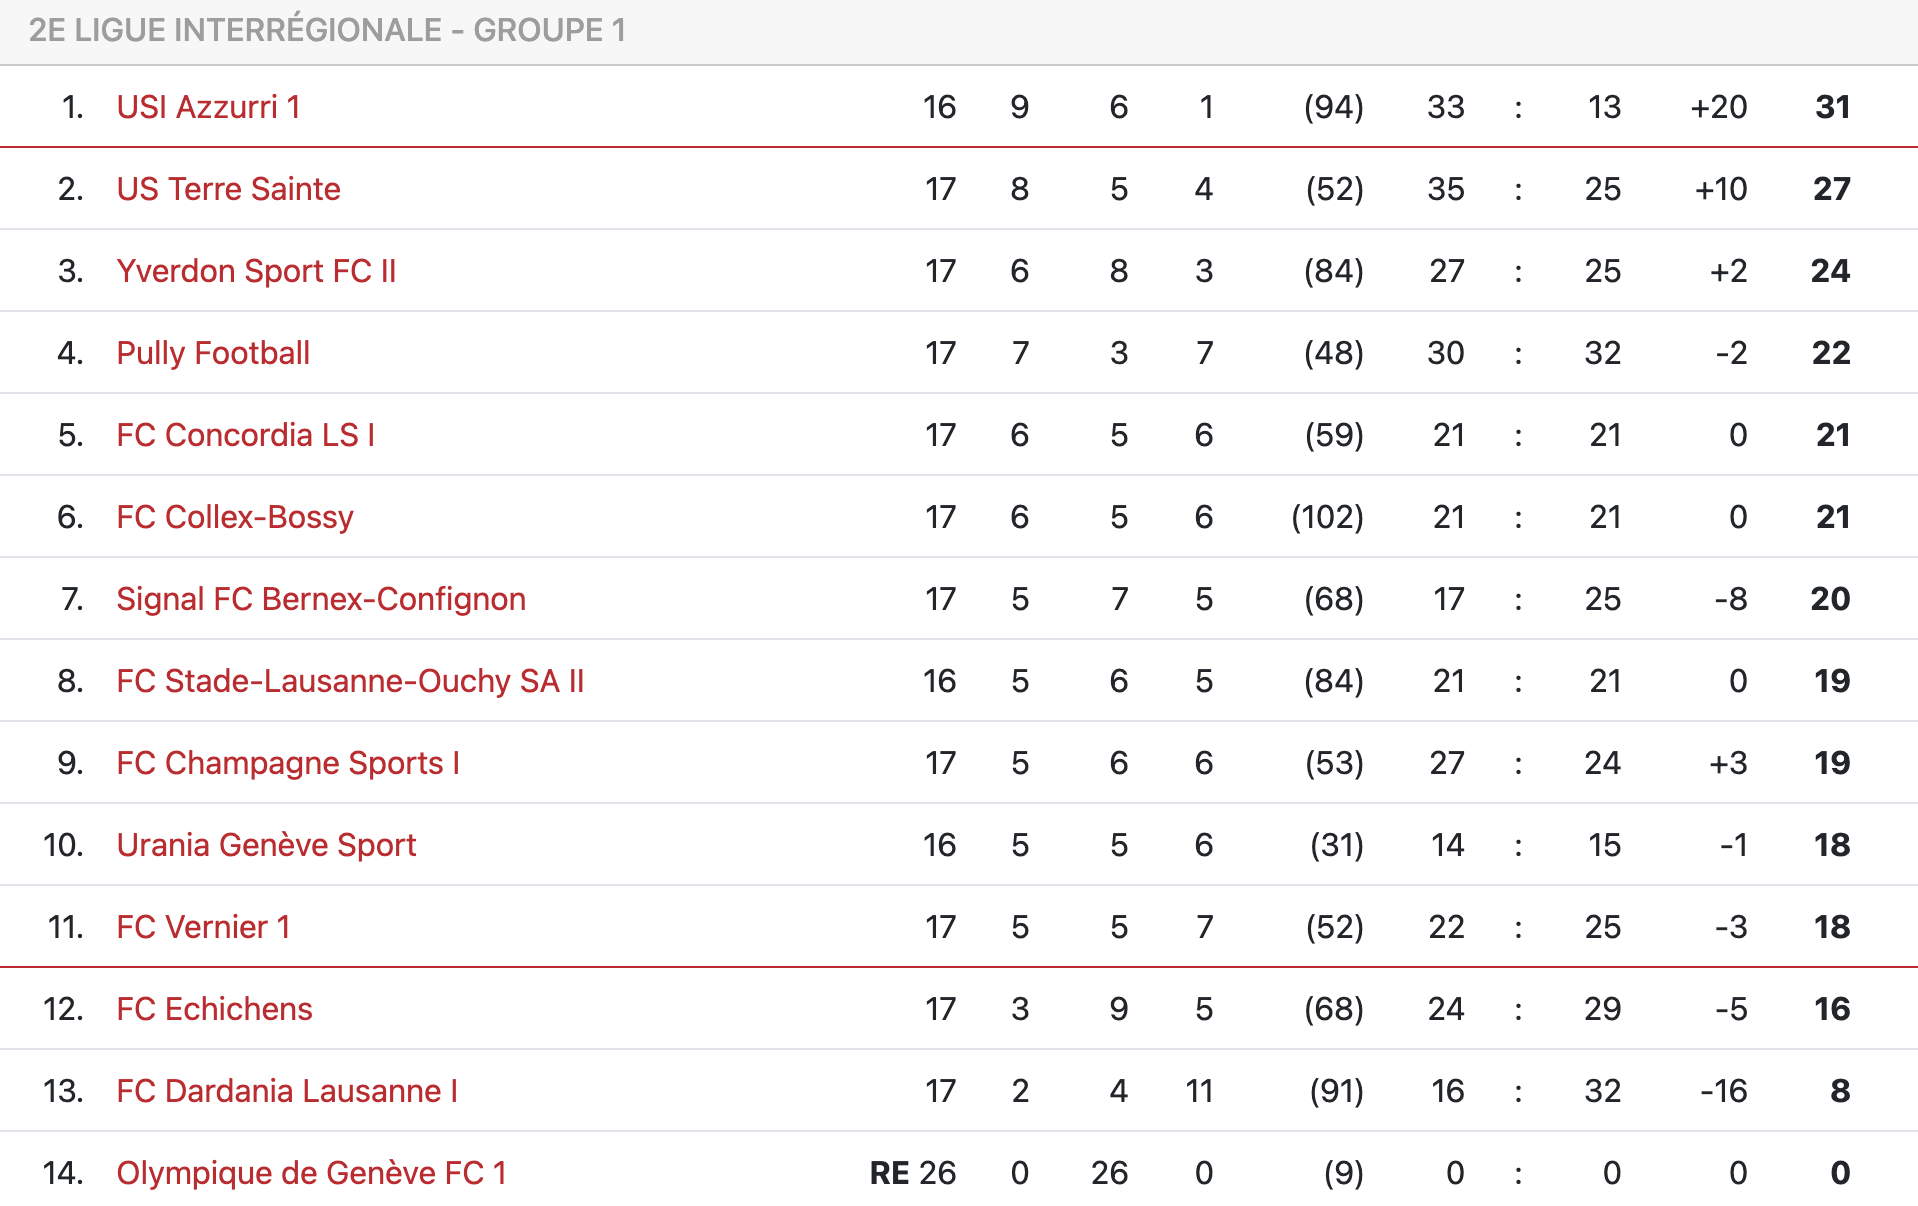Click FC Dardania Lausanne's 11 losses cell
Image resolution: width=1918 pixels, height=1206 pixels.
(1199, 1091)
